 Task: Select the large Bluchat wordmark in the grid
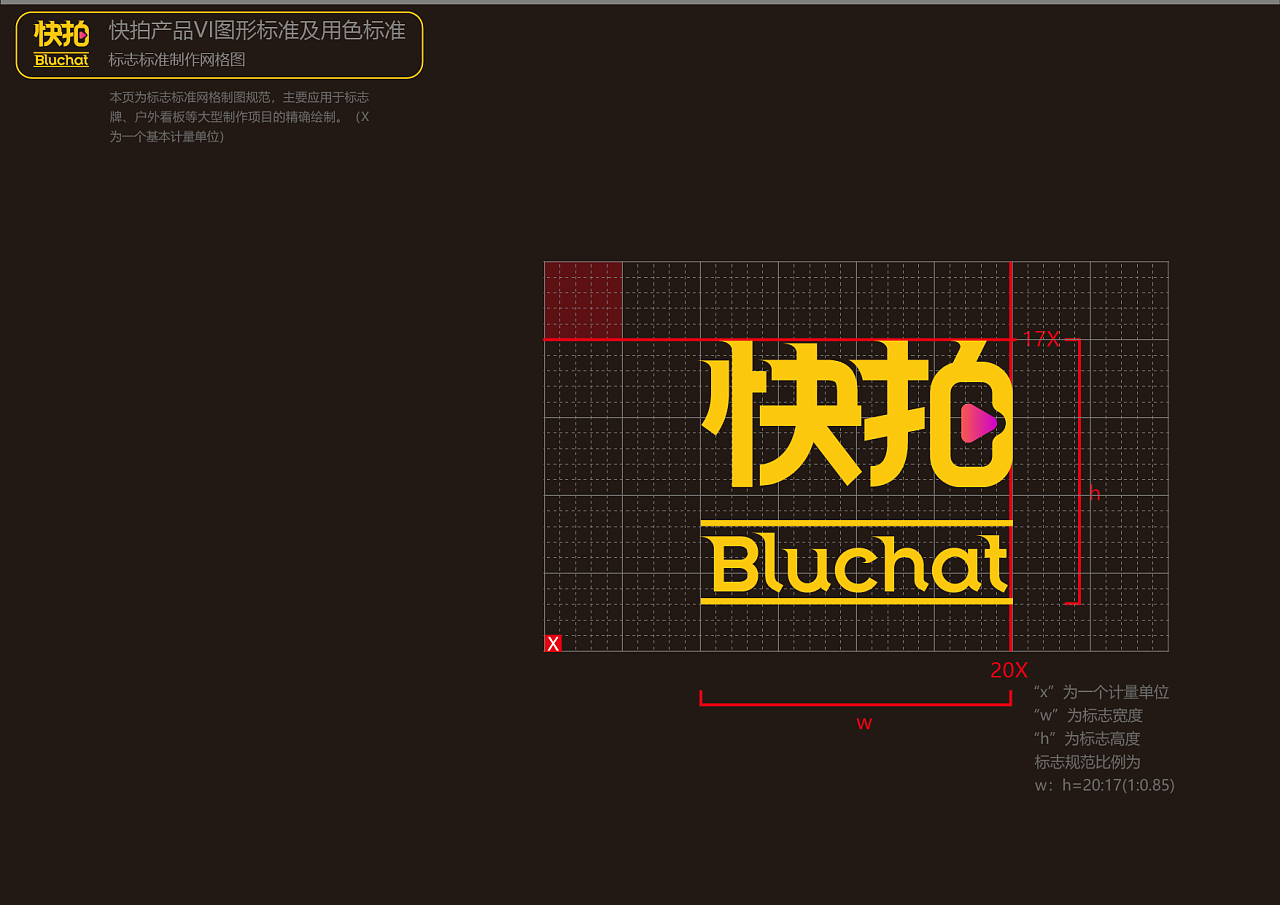click(x=856, y=564)
